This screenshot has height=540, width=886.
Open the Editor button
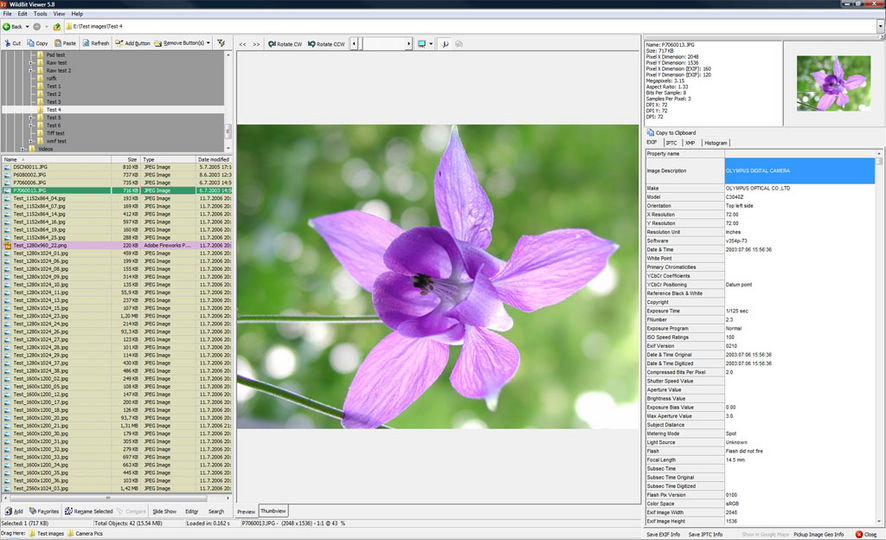(x=192, y=511)
